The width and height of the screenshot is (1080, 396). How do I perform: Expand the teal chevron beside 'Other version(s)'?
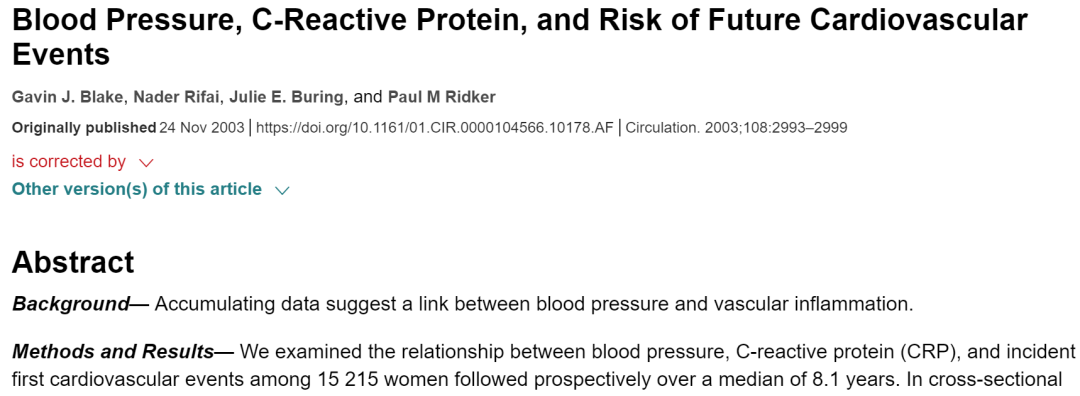point(282,190)
